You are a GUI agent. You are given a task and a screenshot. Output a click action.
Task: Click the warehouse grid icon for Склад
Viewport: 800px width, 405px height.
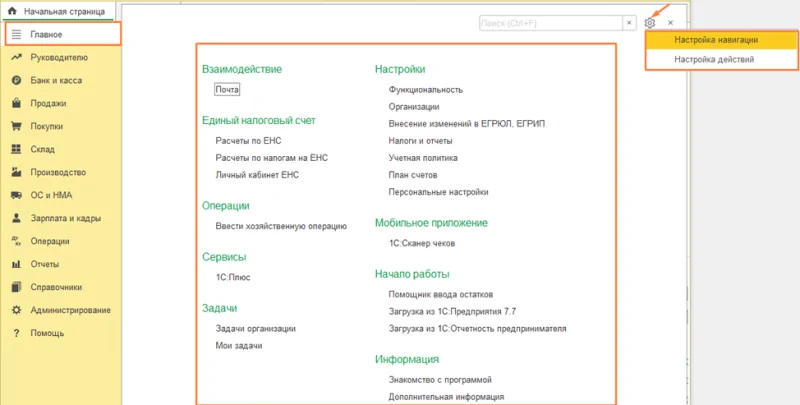[16, 149]
